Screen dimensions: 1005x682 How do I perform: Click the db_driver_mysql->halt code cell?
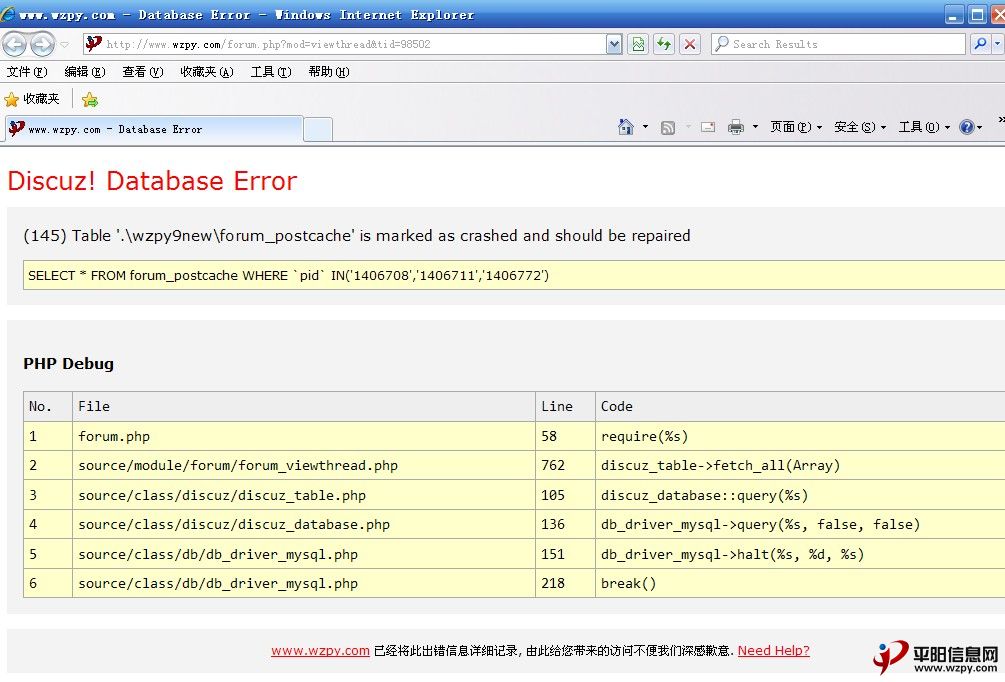800,554
